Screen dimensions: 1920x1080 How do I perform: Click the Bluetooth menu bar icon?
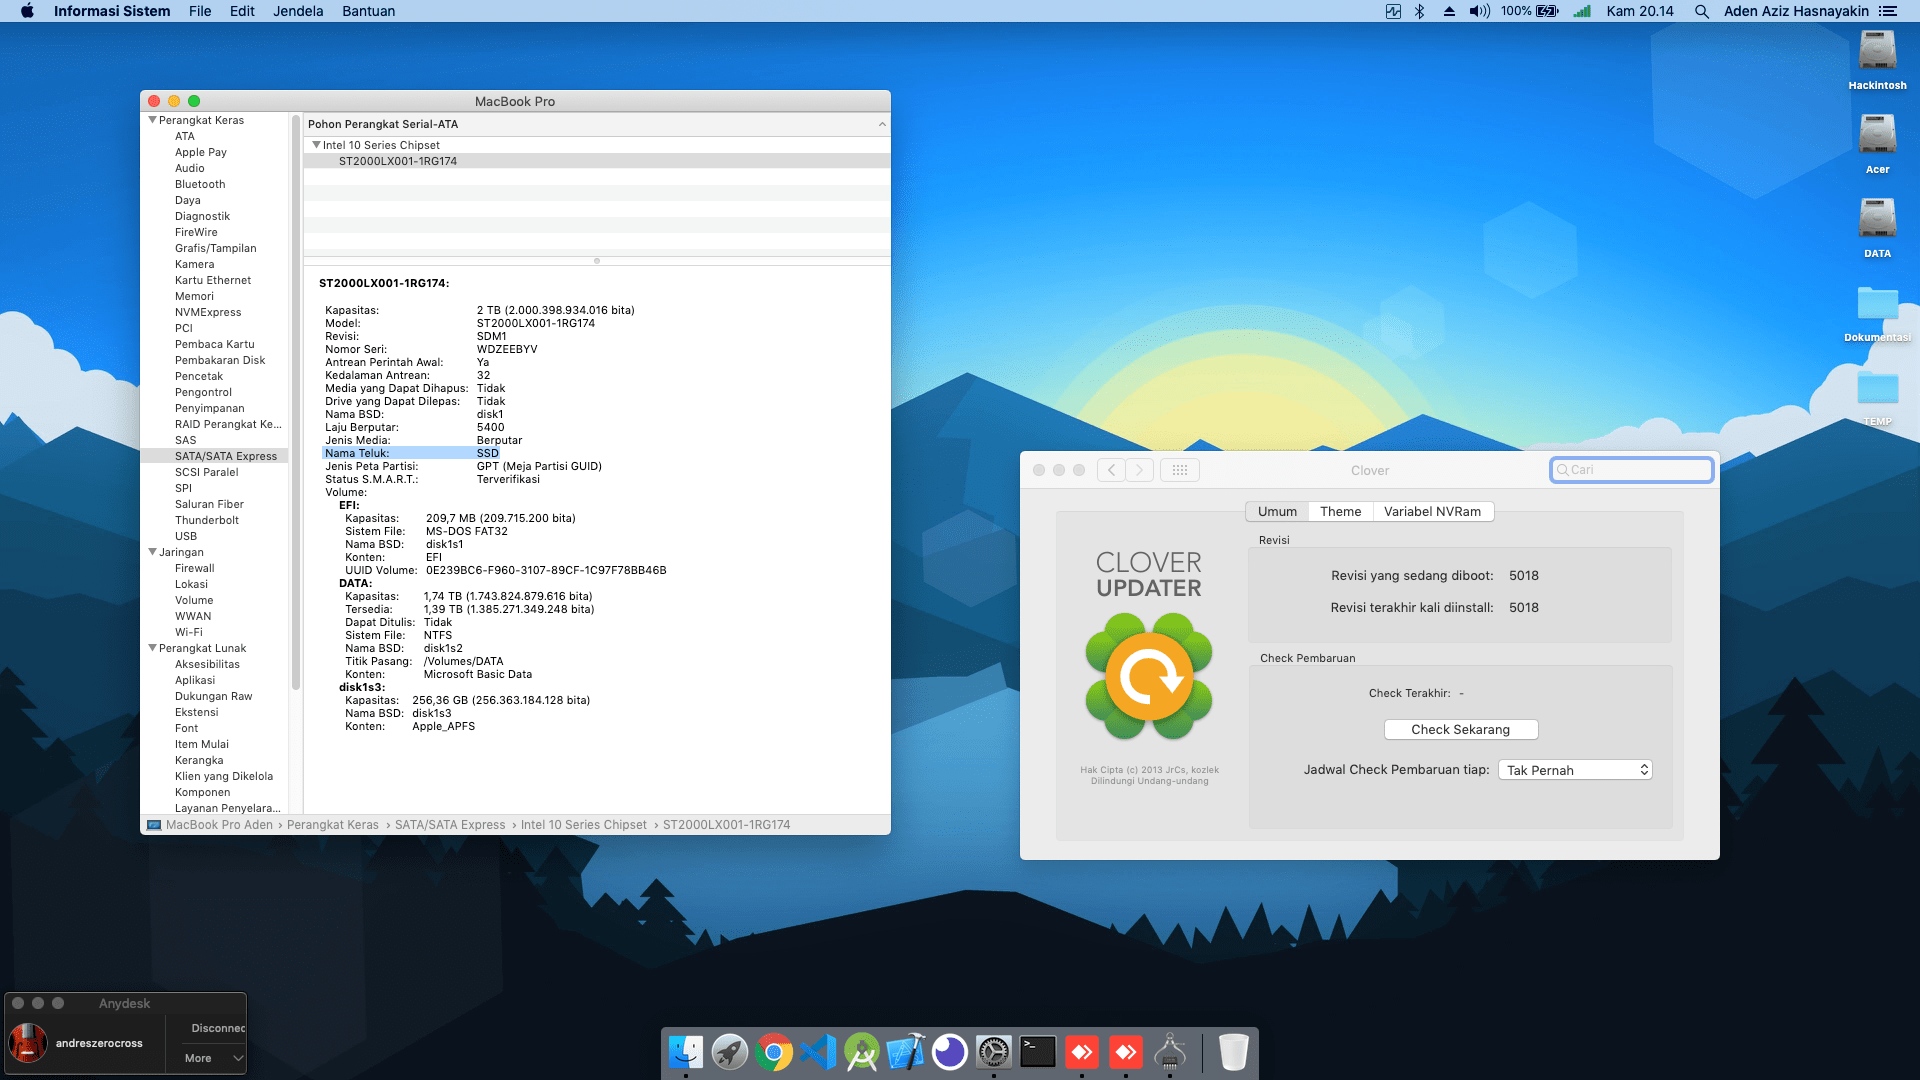[1419, 11]
